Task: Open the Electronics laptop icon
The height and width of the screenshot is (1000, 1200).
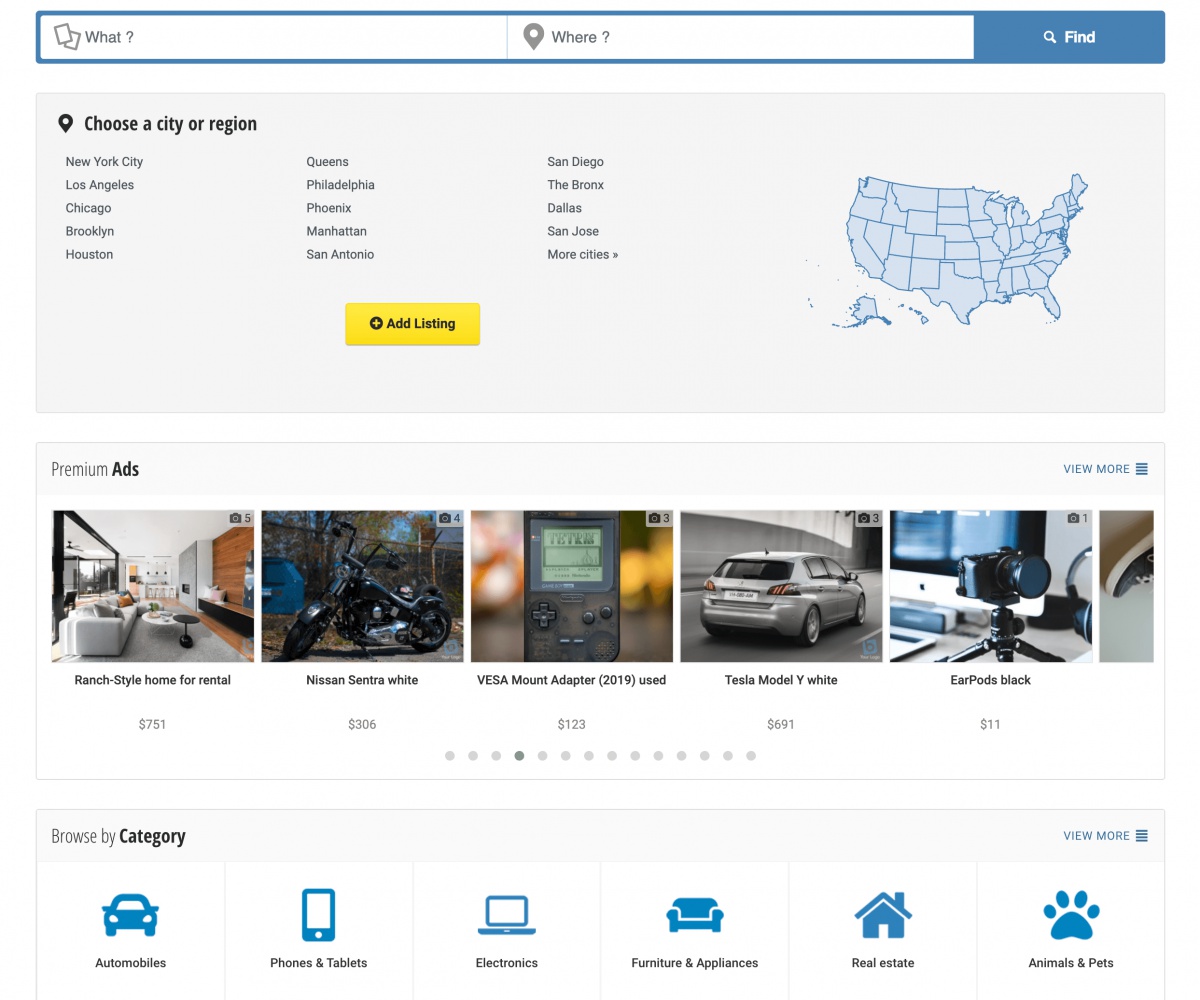Action: click(x=506, y=915)
